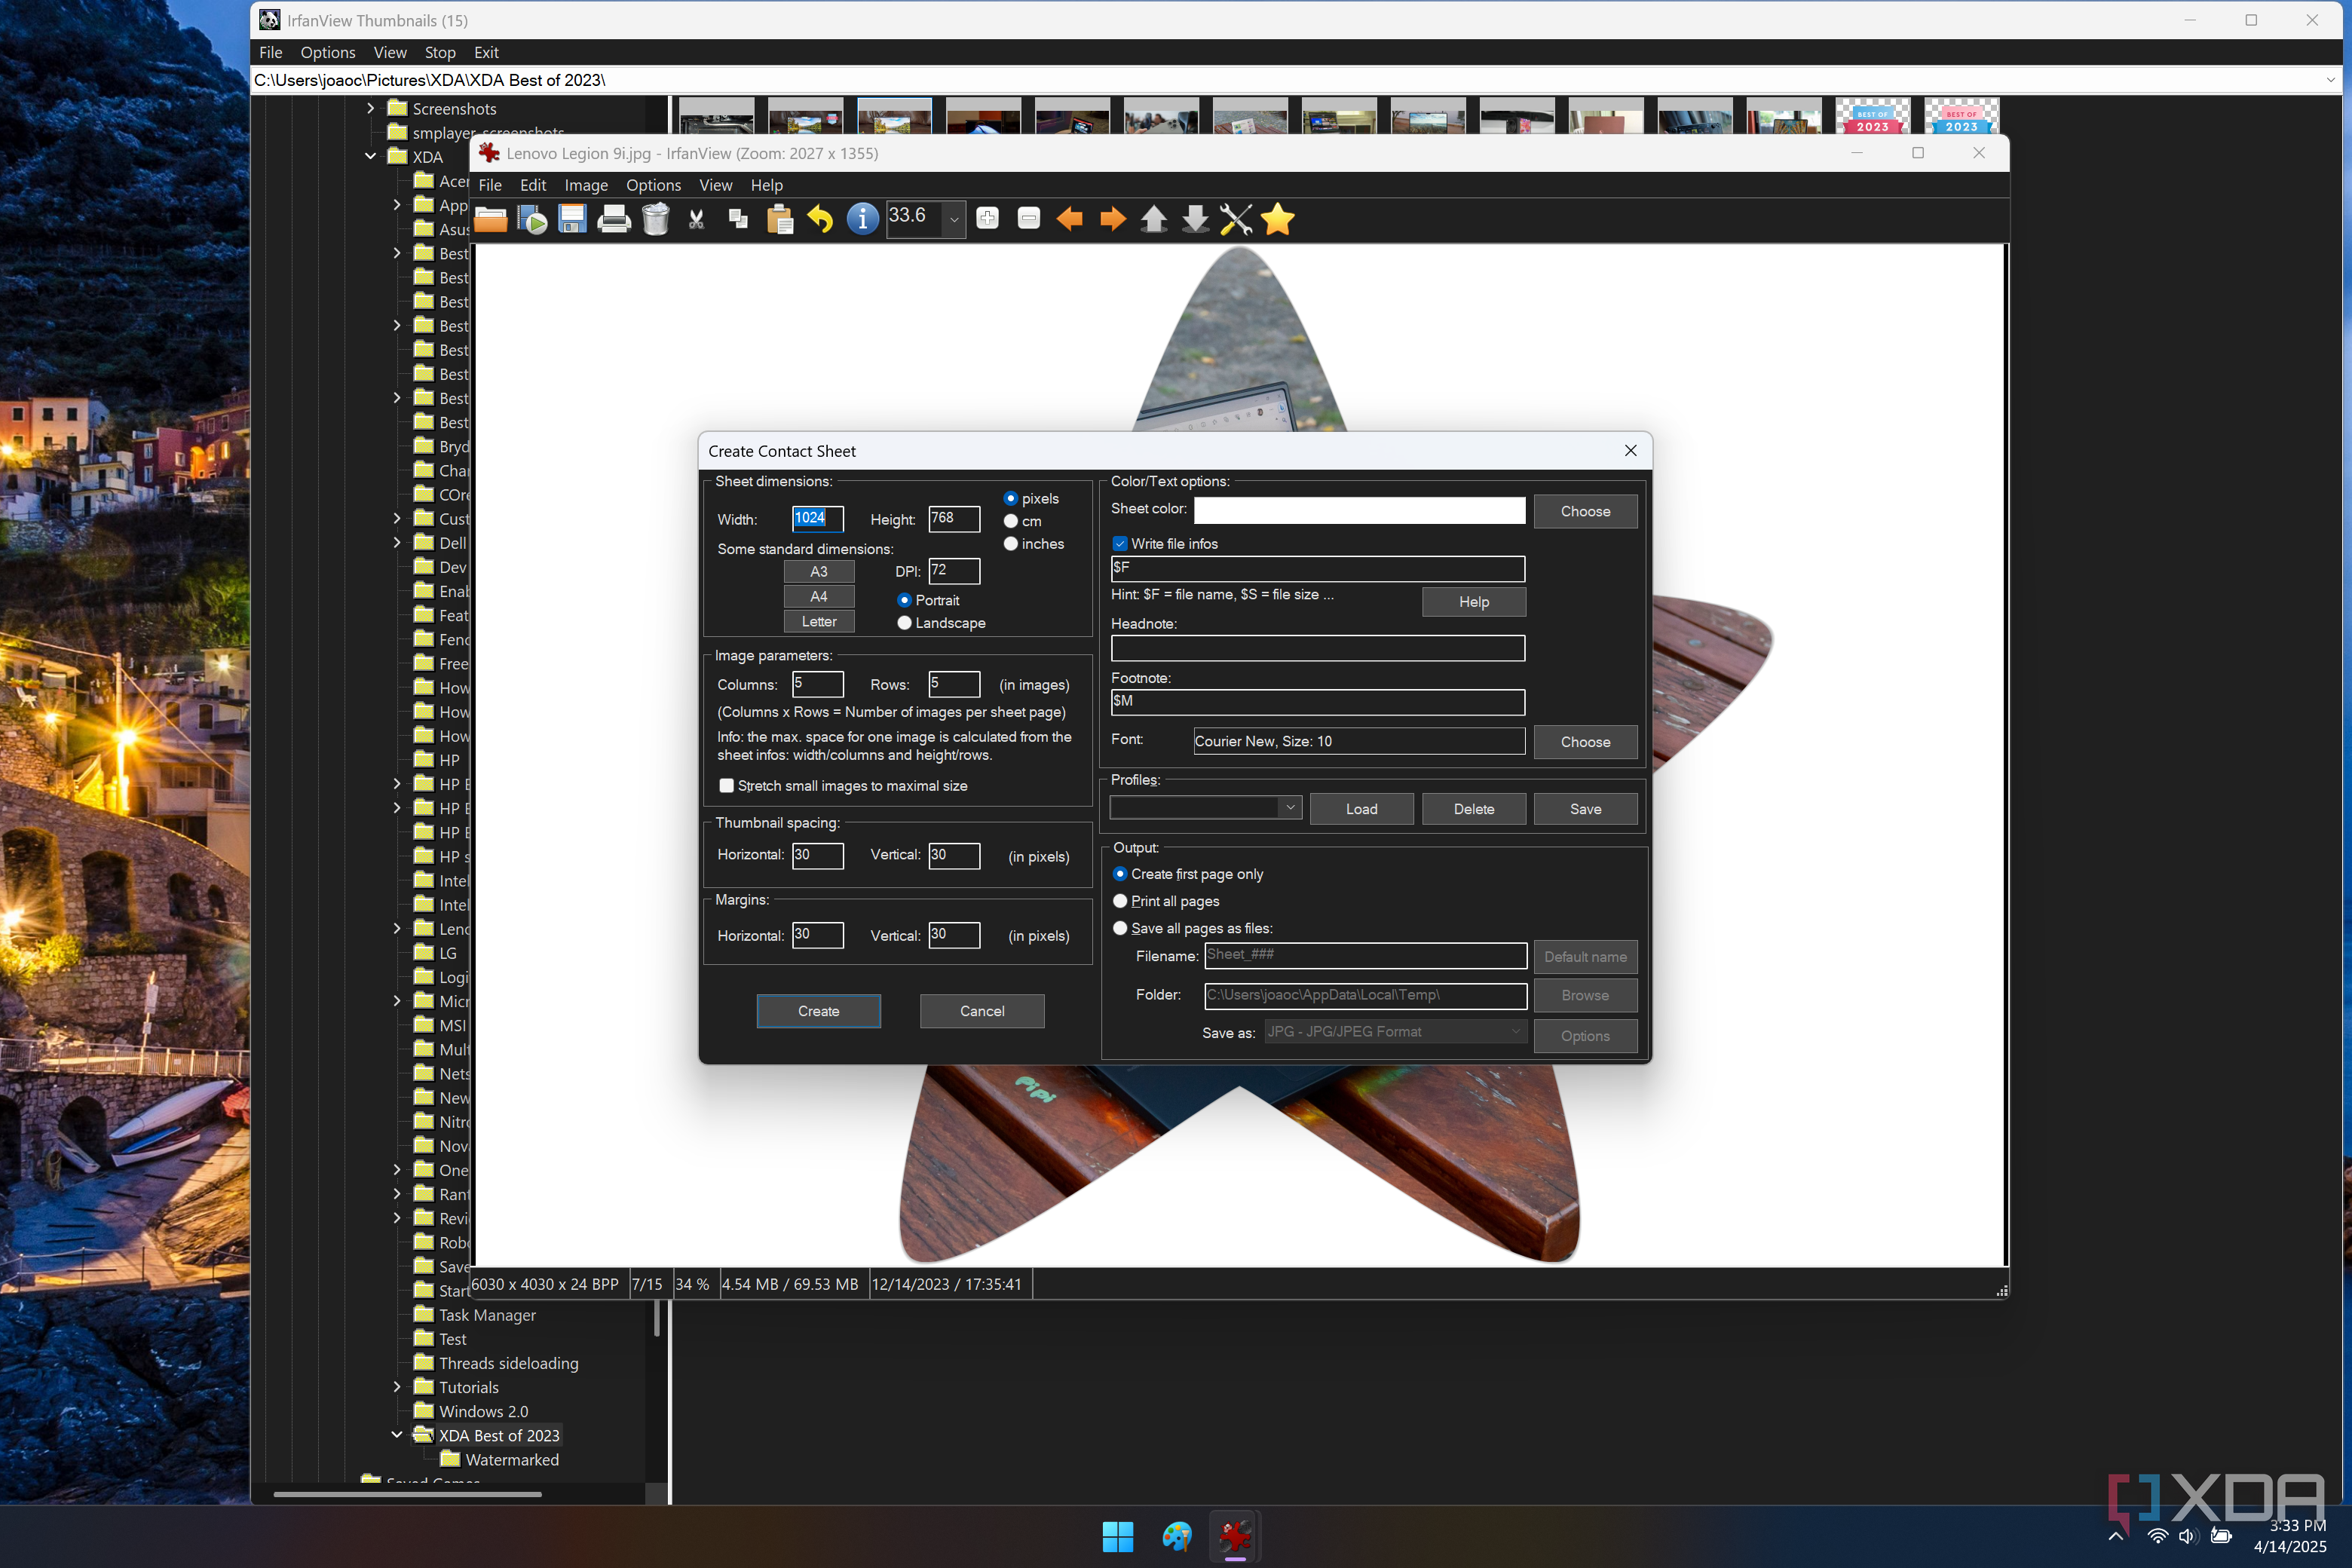Image resolution: width=2352 pixels, height=1568 pixels.
Task: Click the Undo arrow icon
Action: (820, 219)
